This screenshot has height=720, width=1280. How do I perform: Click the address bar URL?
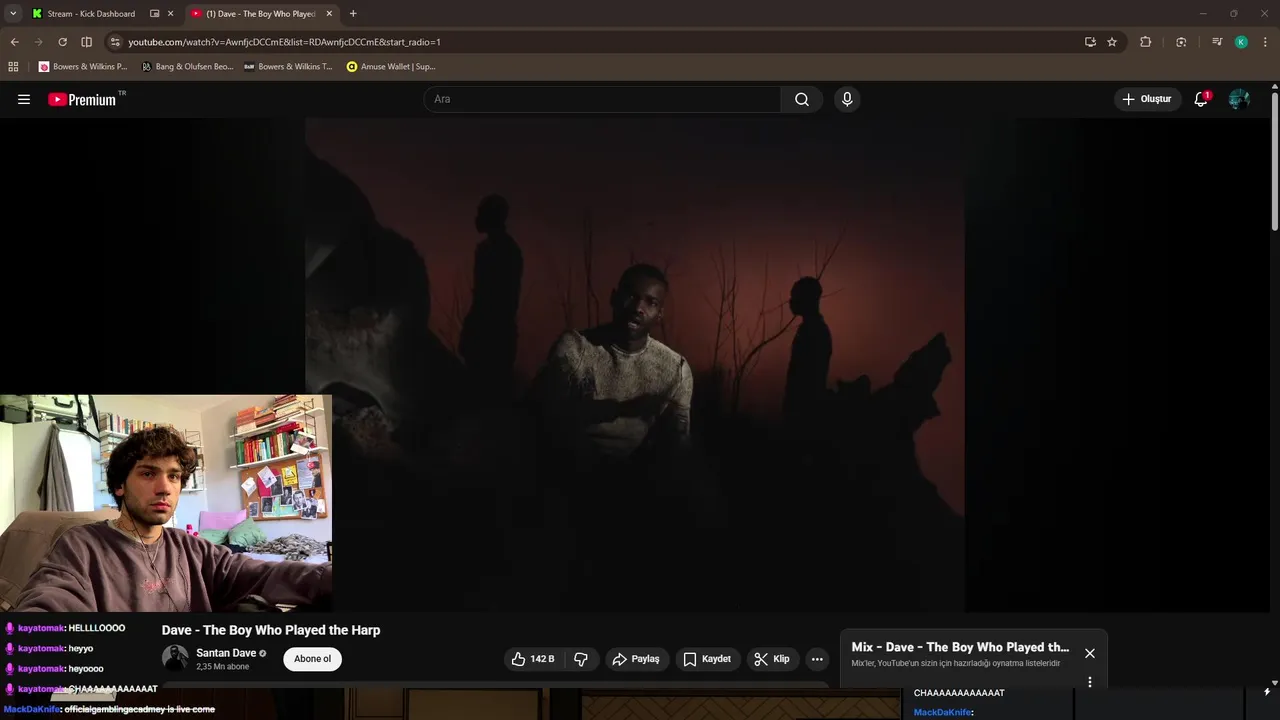point(284,42)
